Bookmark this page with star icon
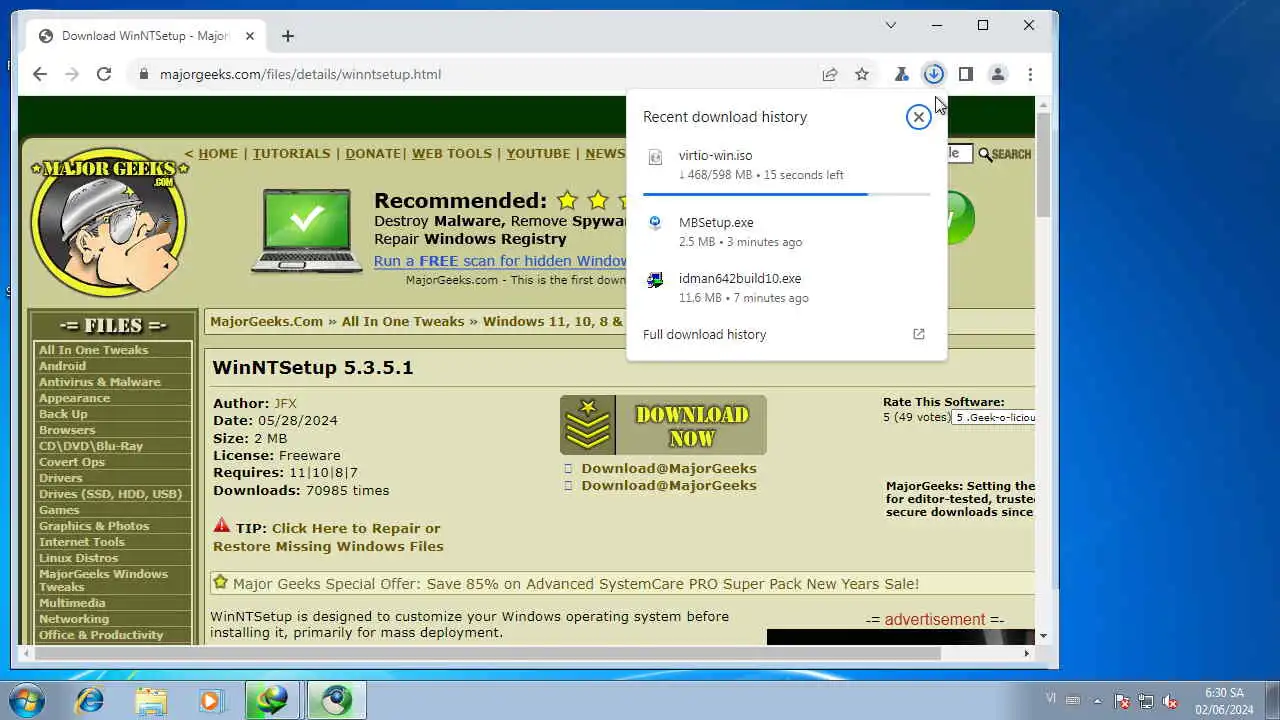1280x720 pixels. coord(862,74)
